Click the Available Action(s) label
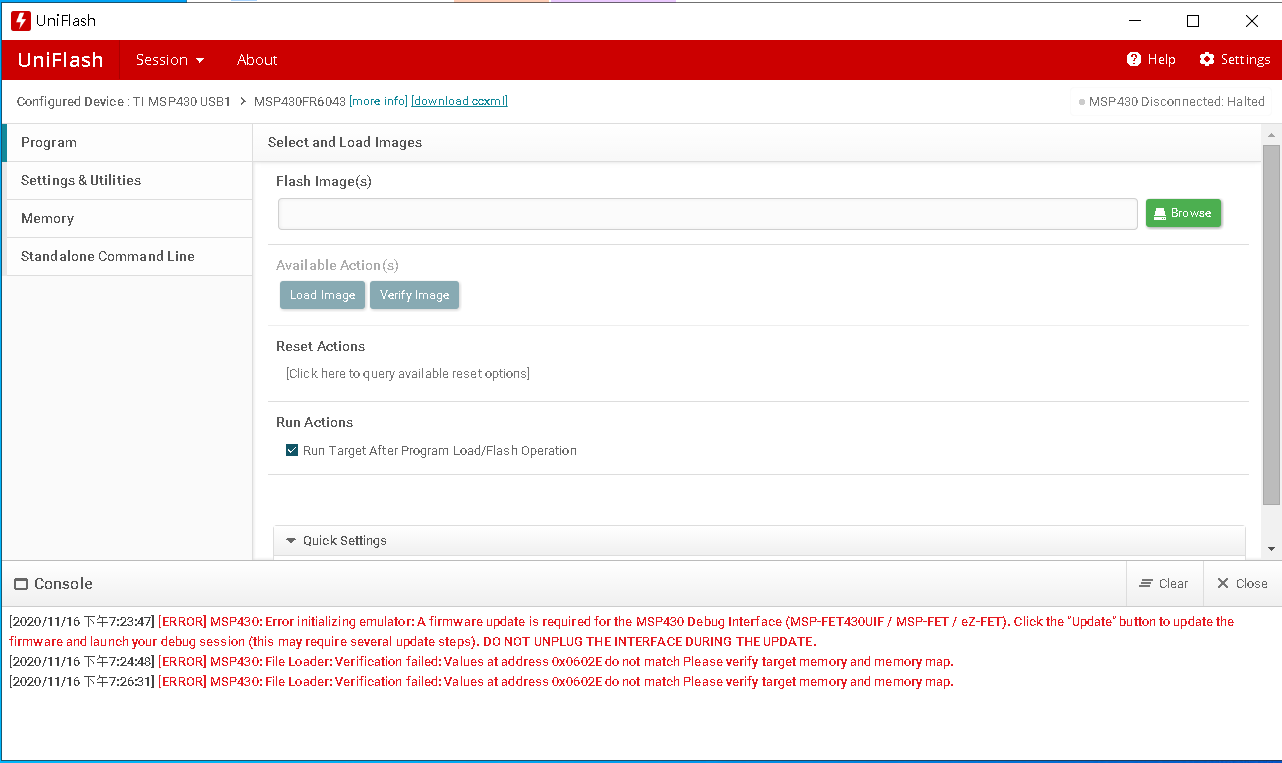Image resolution: width=1282 pixels, height=763 pixels. click(337, 265)
